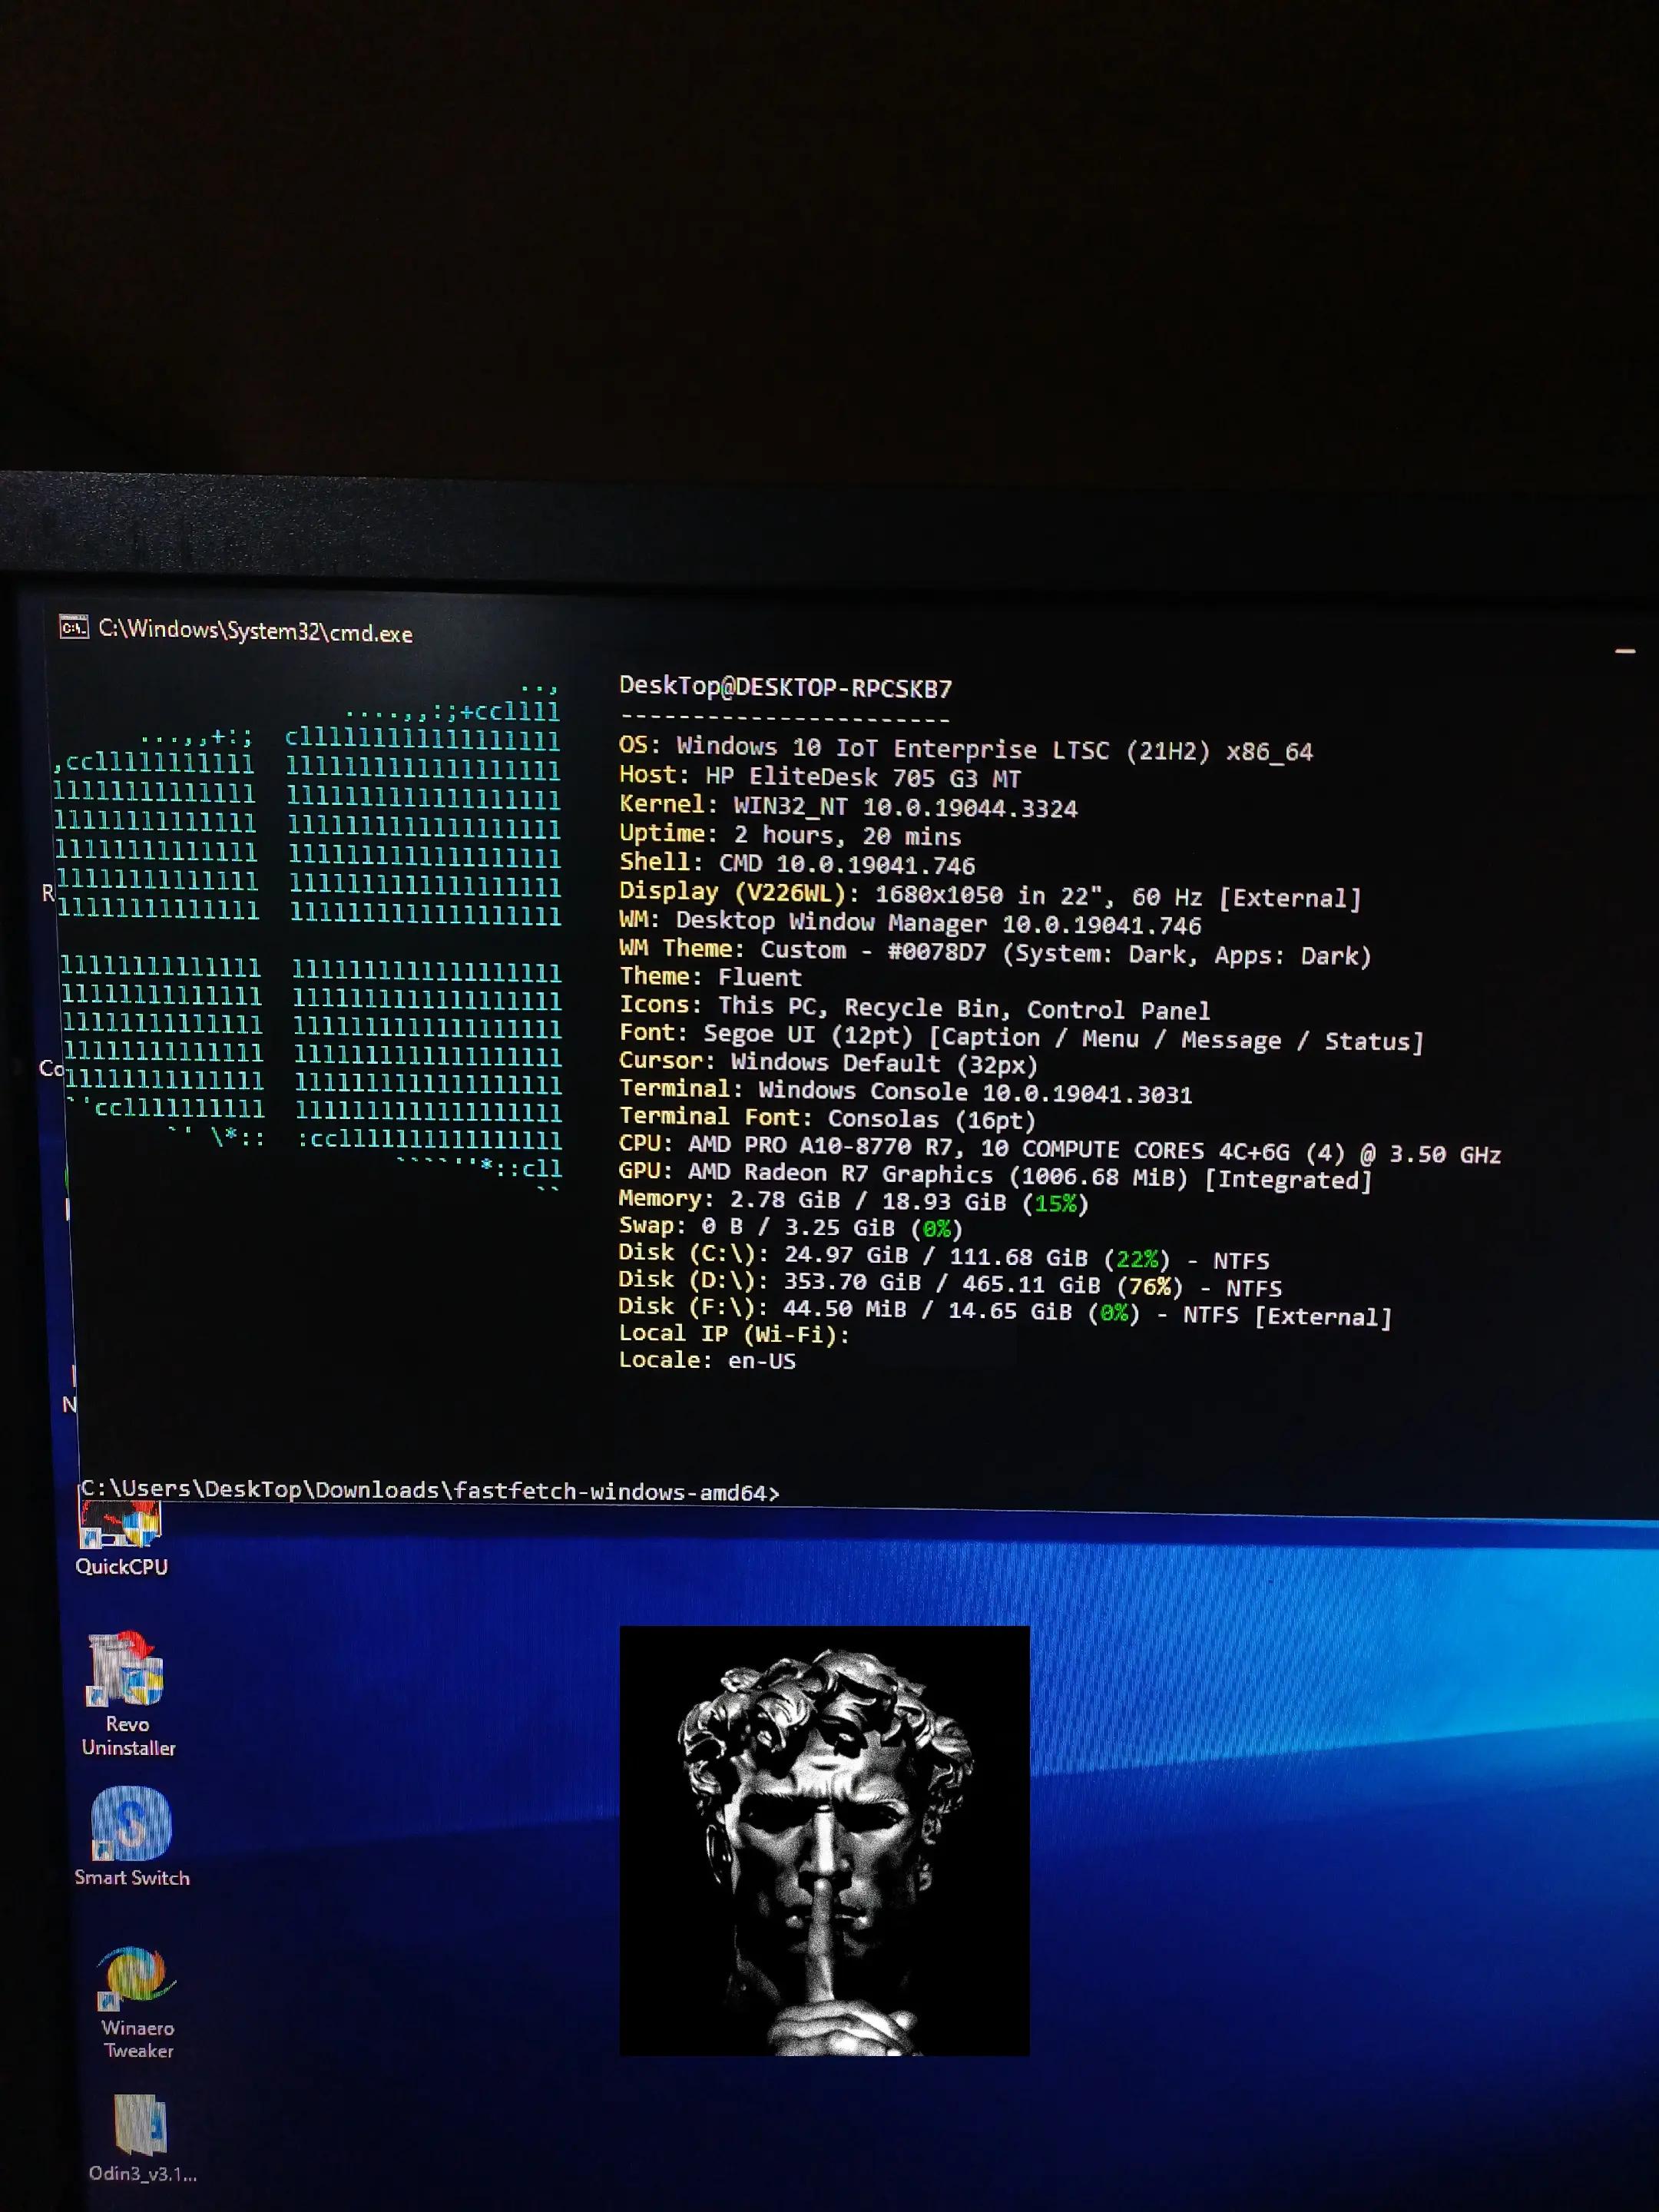Click the Kernel WIN32_NT 10.0.19044.3324 line
The height and width of the screenshot is (2212, 1659).
(x=848, y=806)
